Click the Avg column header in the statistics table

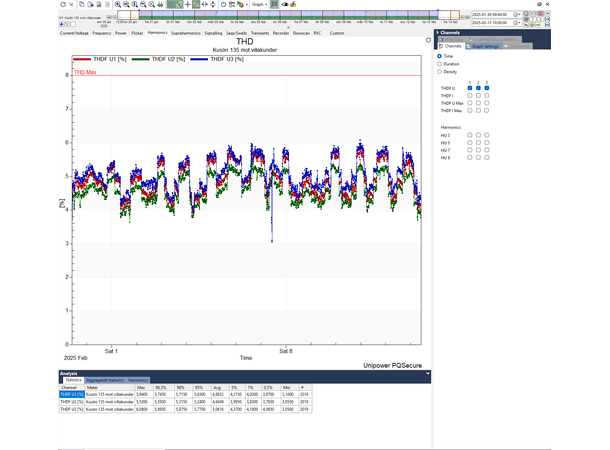point(221,387)
